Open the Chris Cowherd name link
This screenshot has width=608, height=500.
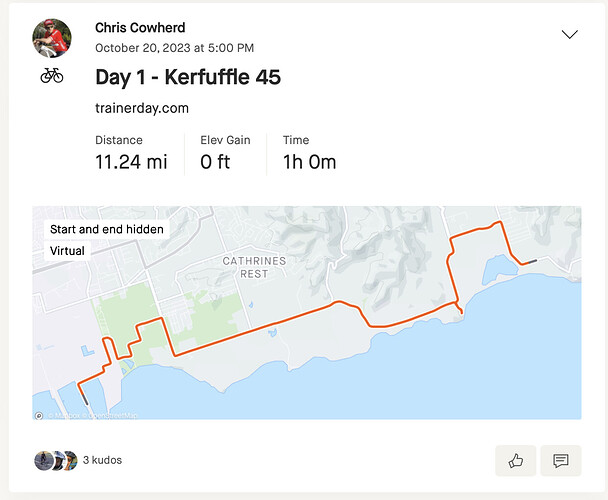pos(140,28)
